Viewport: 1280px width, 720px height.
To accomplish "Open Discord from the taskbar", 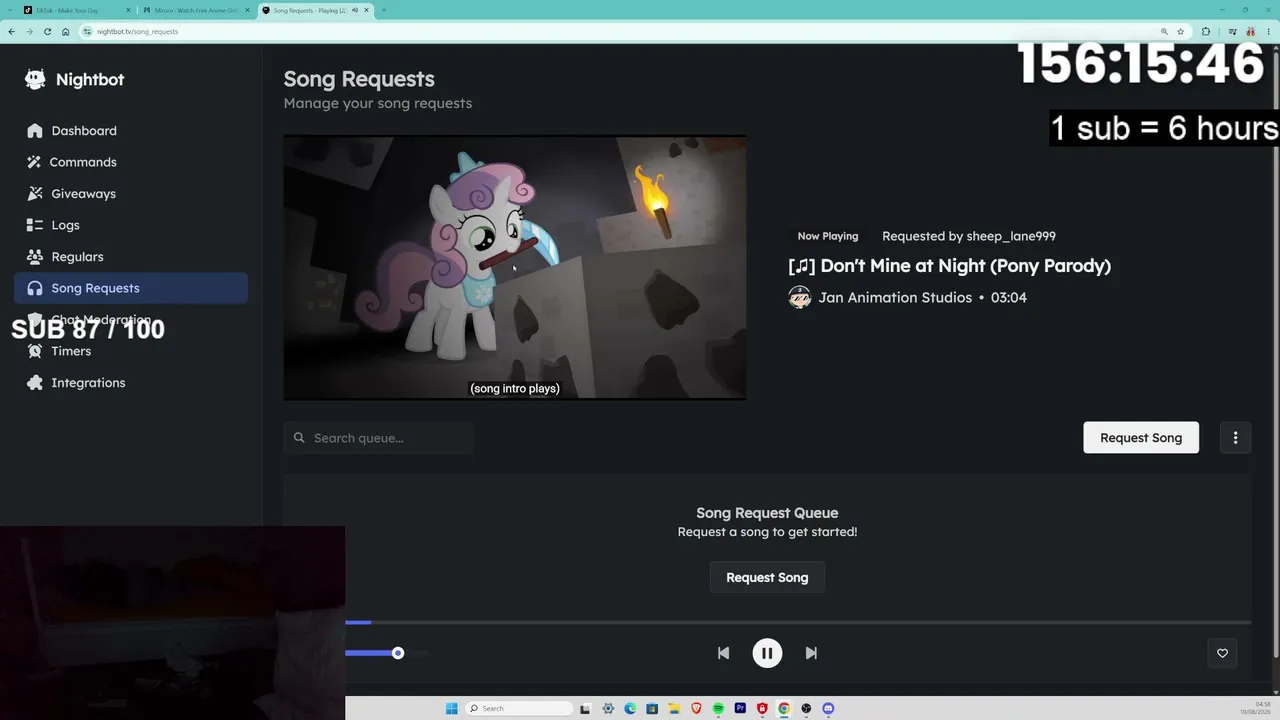I will pyautogui.click(x=828, y=709).
